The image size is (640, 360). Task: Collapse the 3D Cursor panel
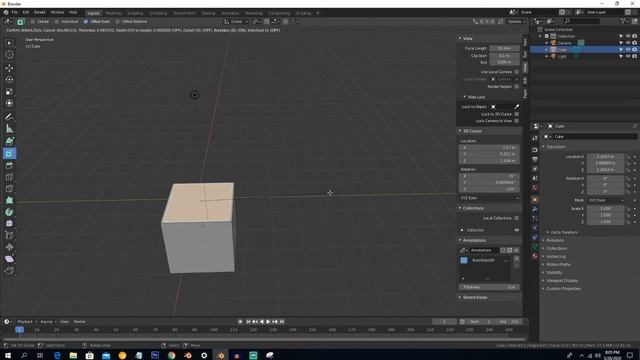489,131
